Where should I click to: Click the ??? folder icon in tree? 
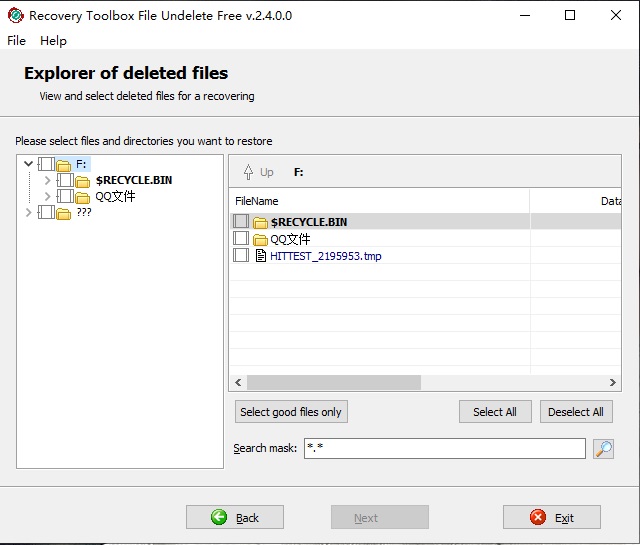64,213
